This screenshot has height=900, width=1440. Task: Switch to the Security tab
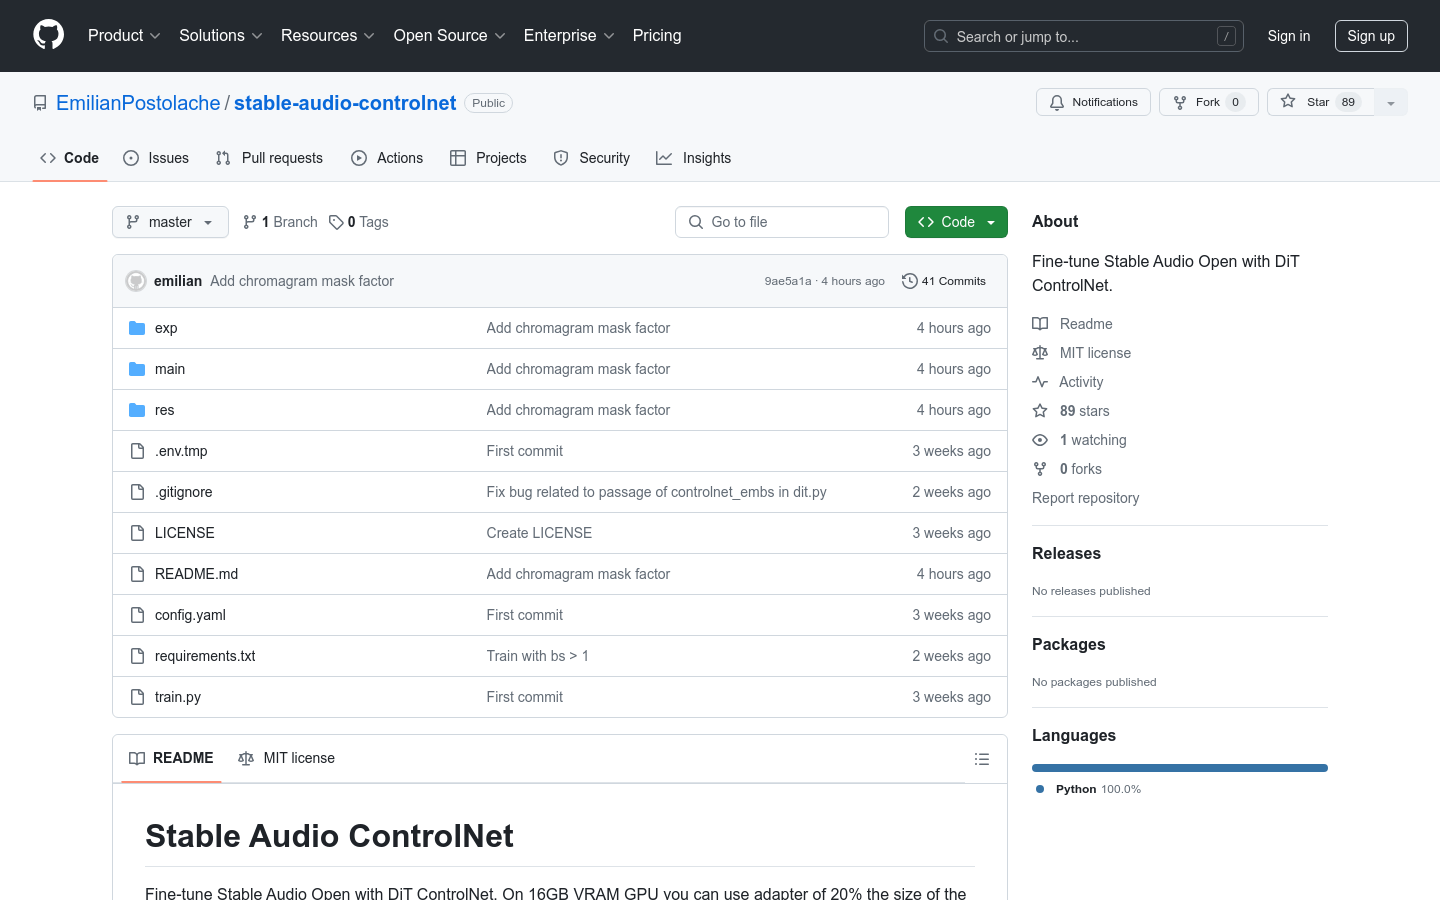(x=592, y=158)
